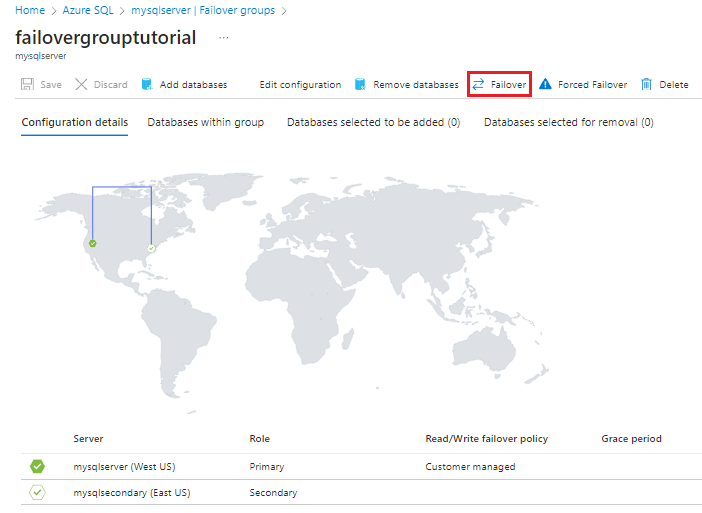Viewport: 702px width, 513px height.
Task: Select the West US primary marker on map
Action: (x=93, y=244)
